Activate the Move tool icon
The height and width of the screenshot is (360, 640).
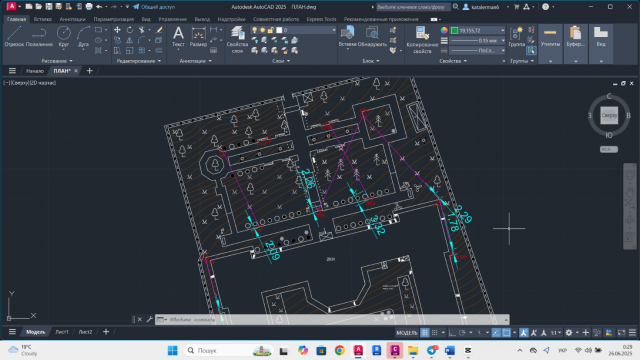click(x=117, y=30)
